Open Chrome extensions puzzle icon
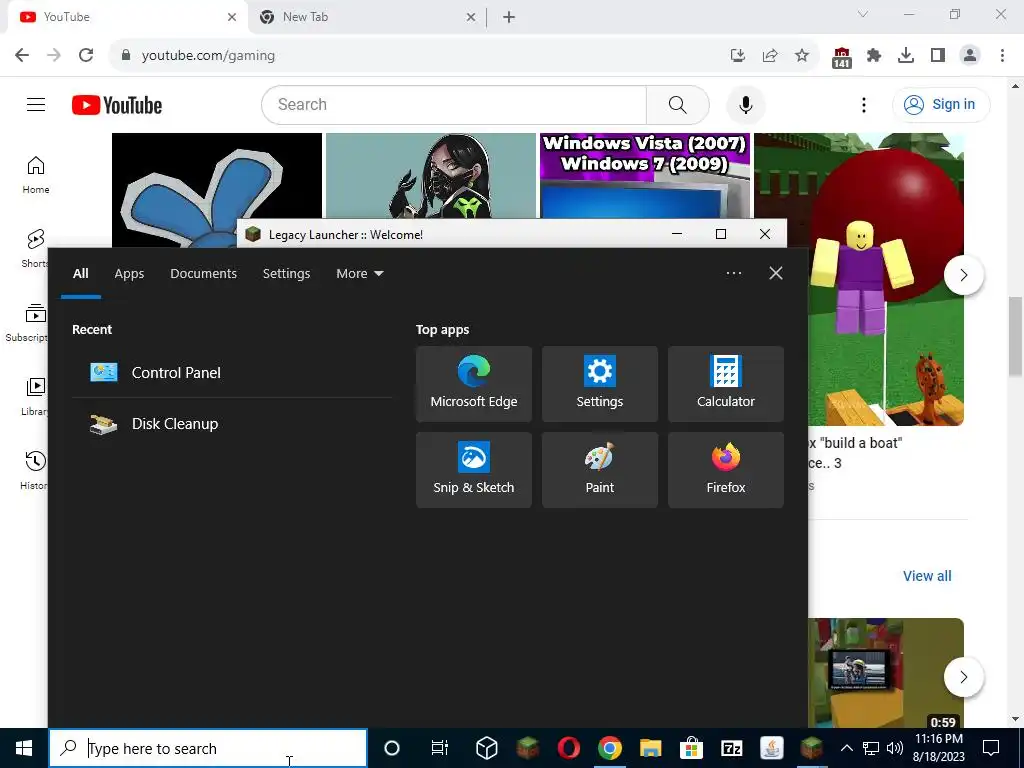This screenshot has height=768, width=1024. (x=874, y=55)
